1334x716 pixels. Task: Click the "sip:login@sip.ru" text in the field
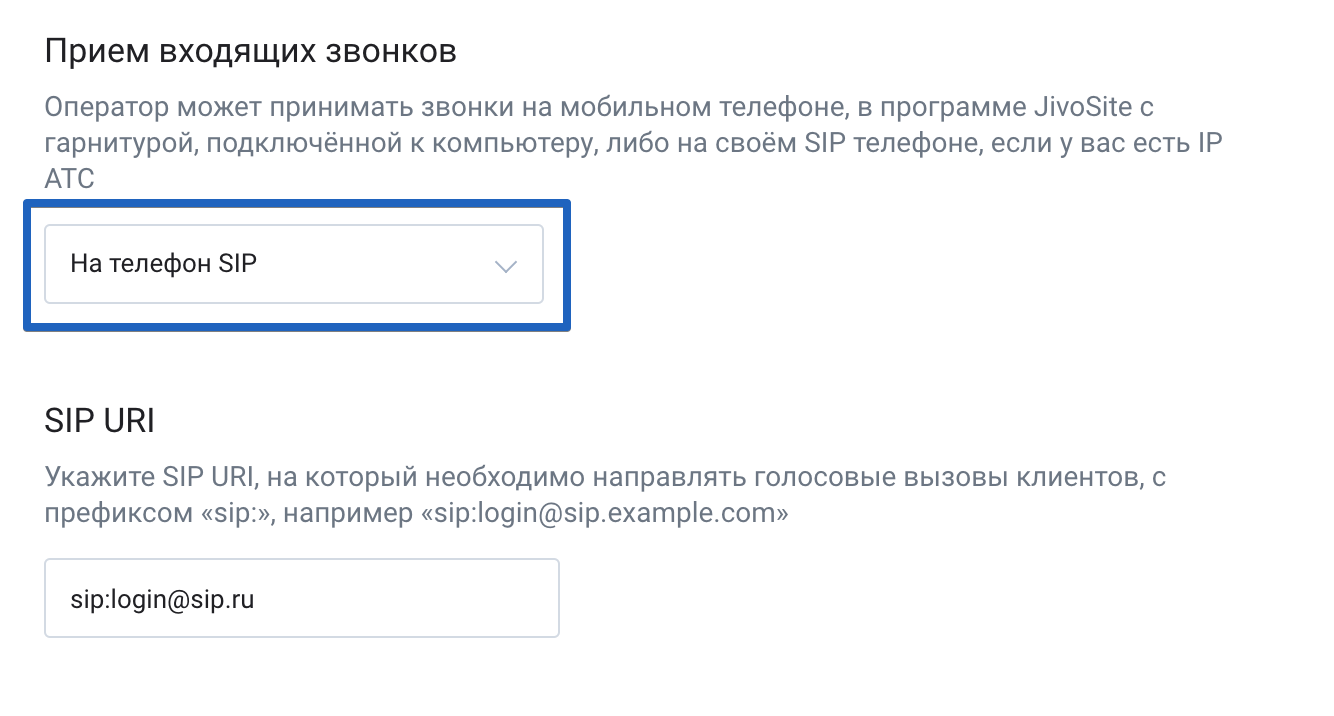pos(161,599)
